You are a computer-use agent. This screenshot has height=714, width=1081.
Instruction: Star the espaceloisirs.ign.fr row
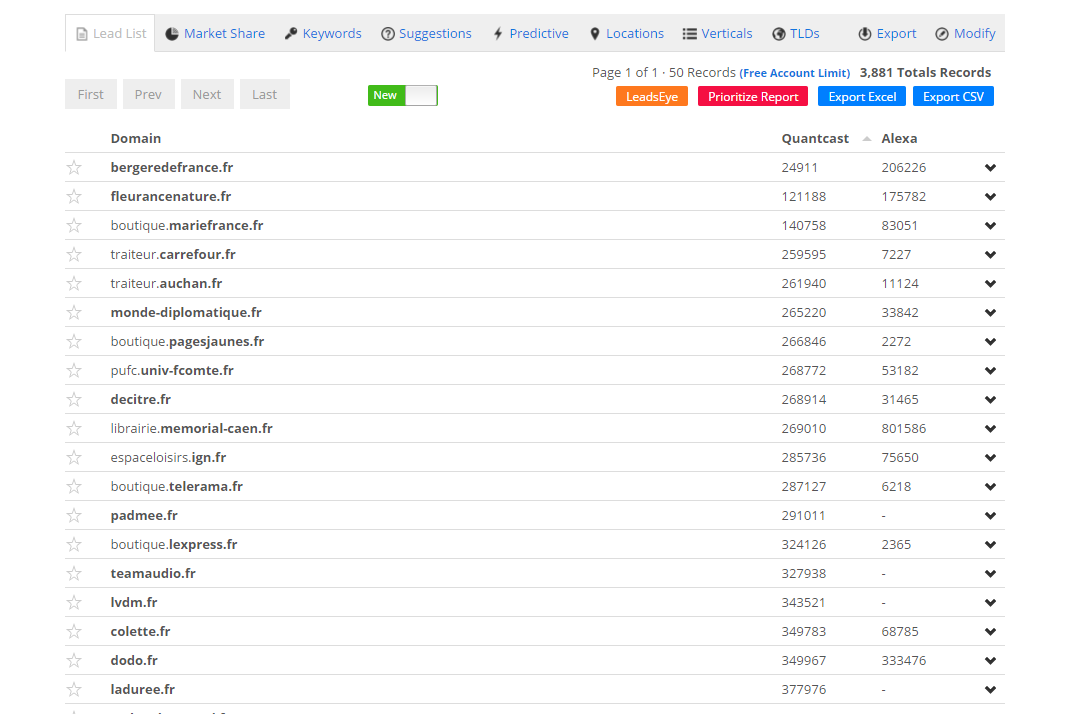(x=74, y=457)
